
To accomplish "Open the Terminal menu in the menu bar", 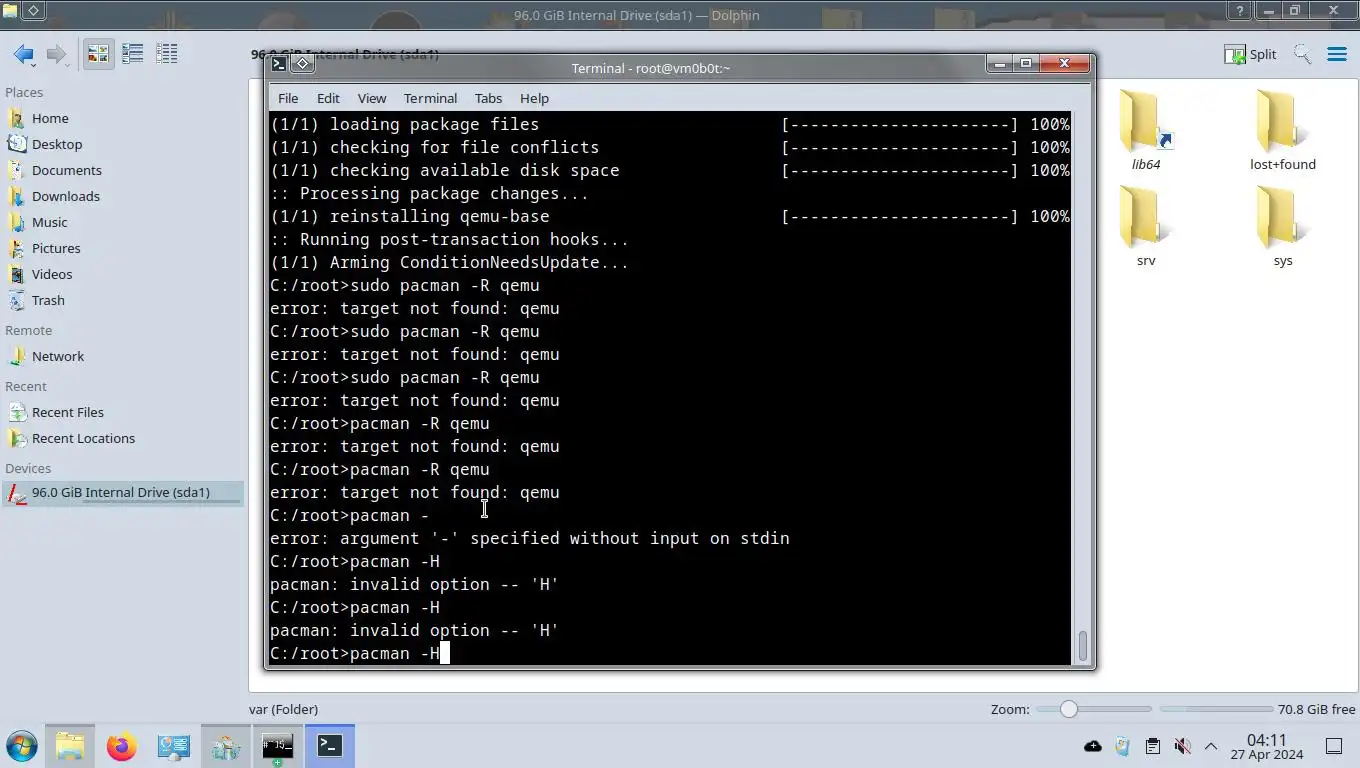I will coord(430,98).
